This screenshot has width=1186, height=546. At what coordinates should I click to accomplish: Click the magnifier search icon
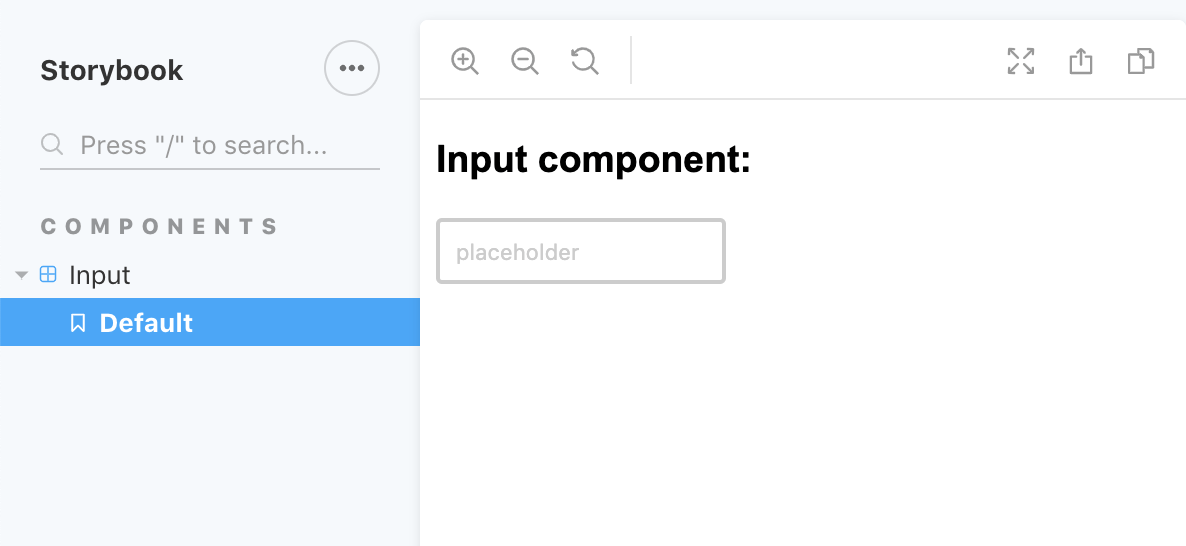pyautogui.click(x=51, y=144)
